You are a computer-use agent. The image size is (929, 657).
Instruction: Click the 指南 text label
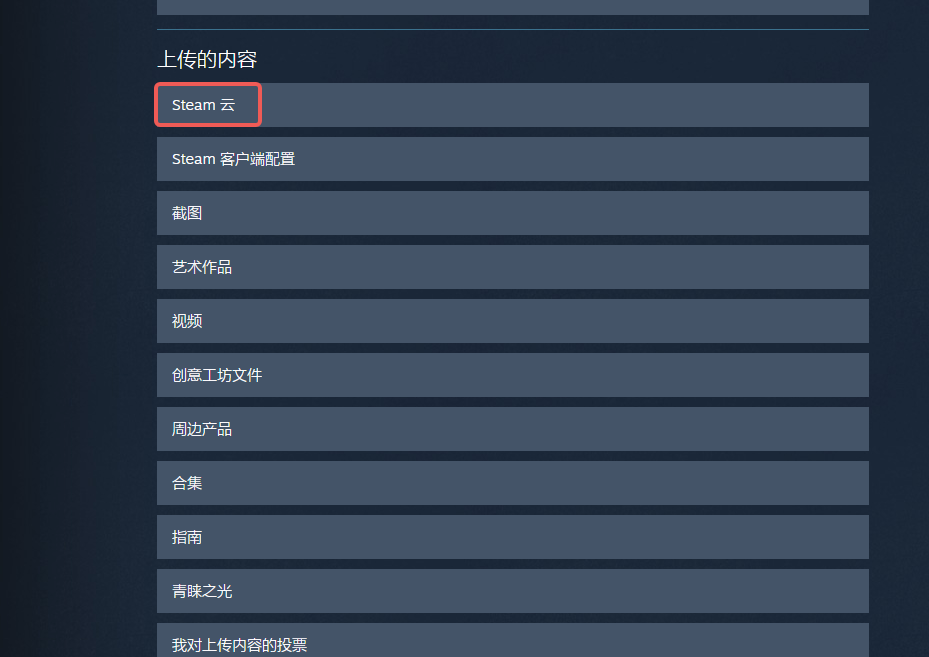[x=187, y=537]
